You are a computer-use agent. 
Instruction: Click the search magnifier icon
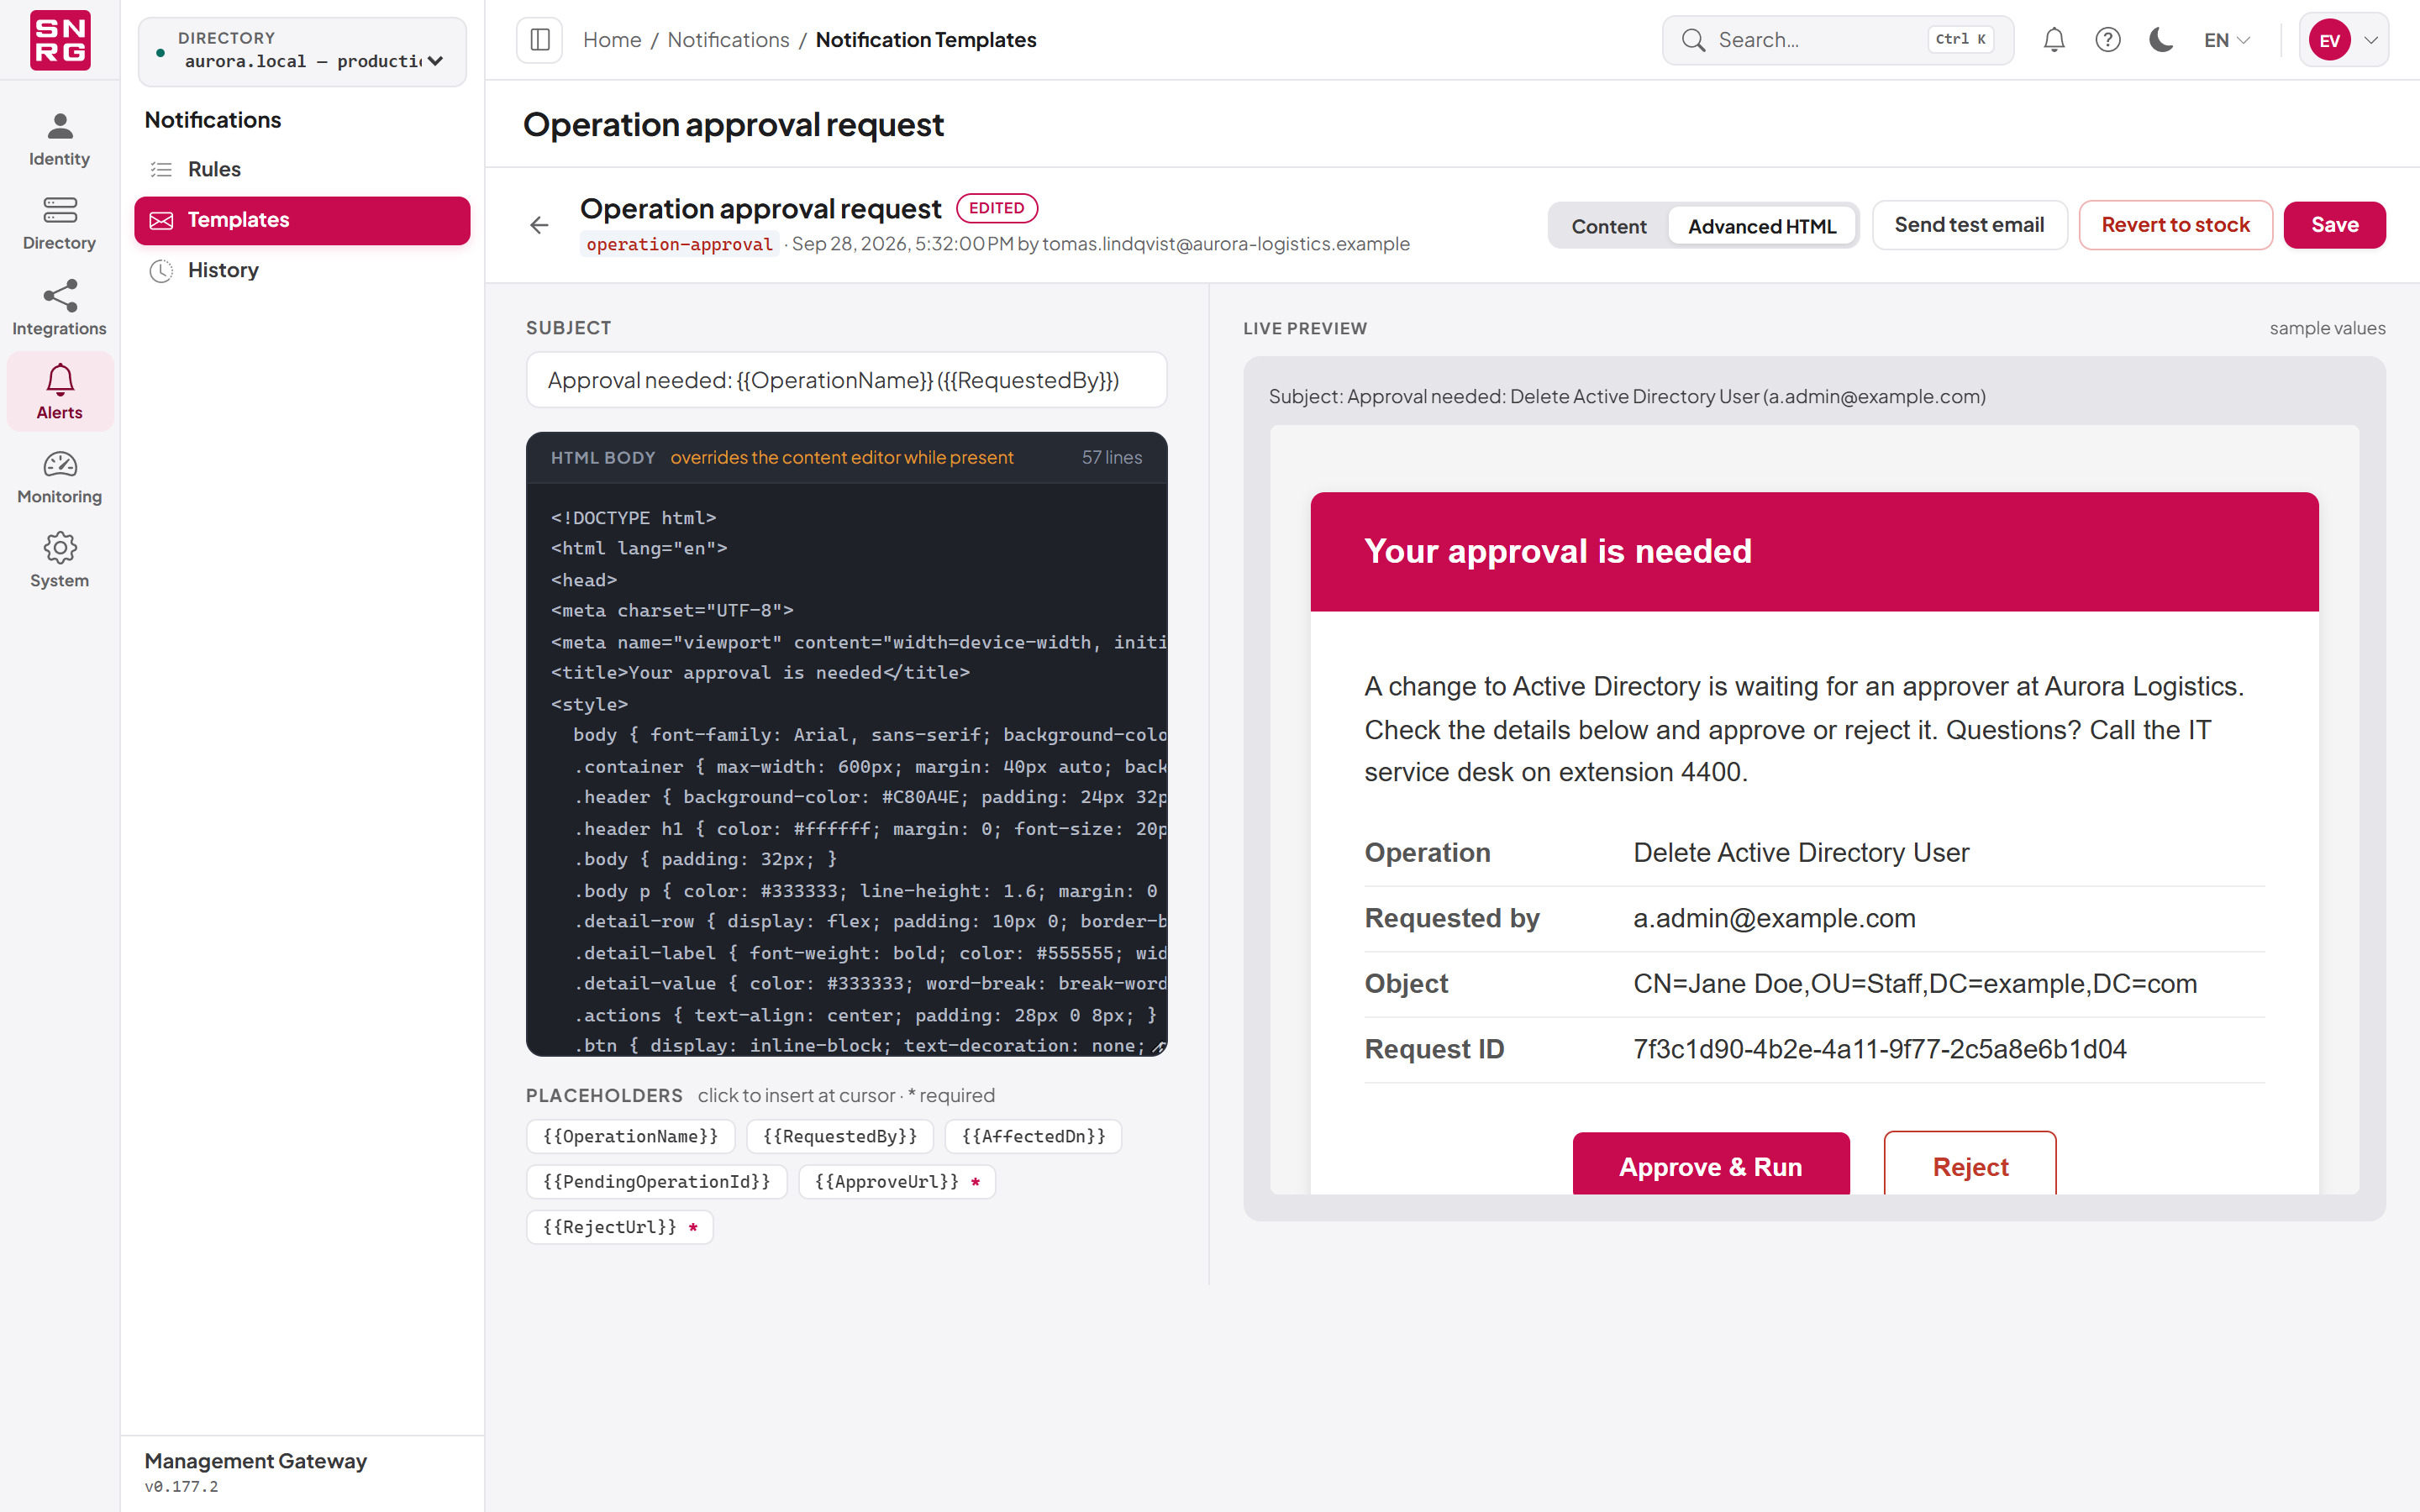tap(1693, 40)
